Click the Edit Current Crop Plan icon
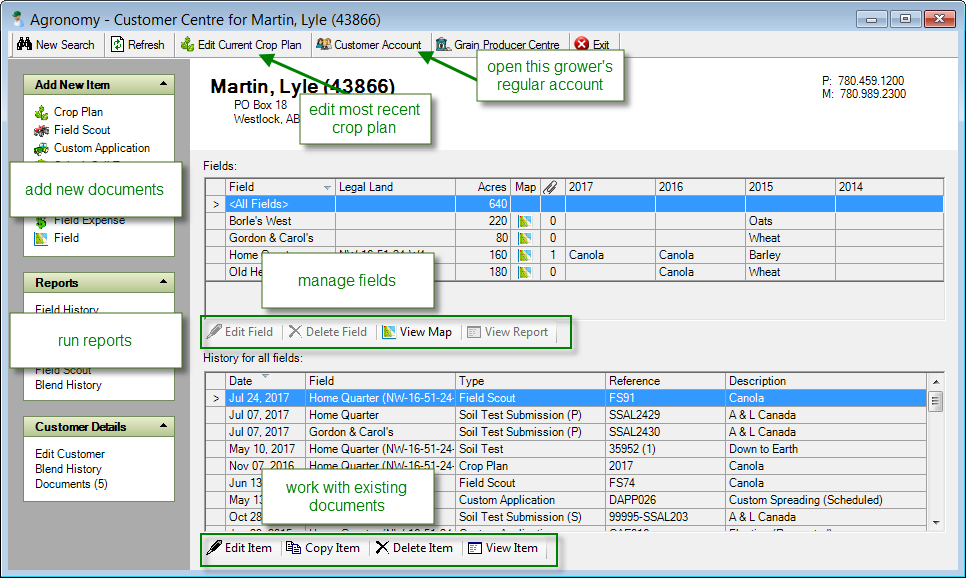This screenshot has height=578, width=966. tap(187, 44)
